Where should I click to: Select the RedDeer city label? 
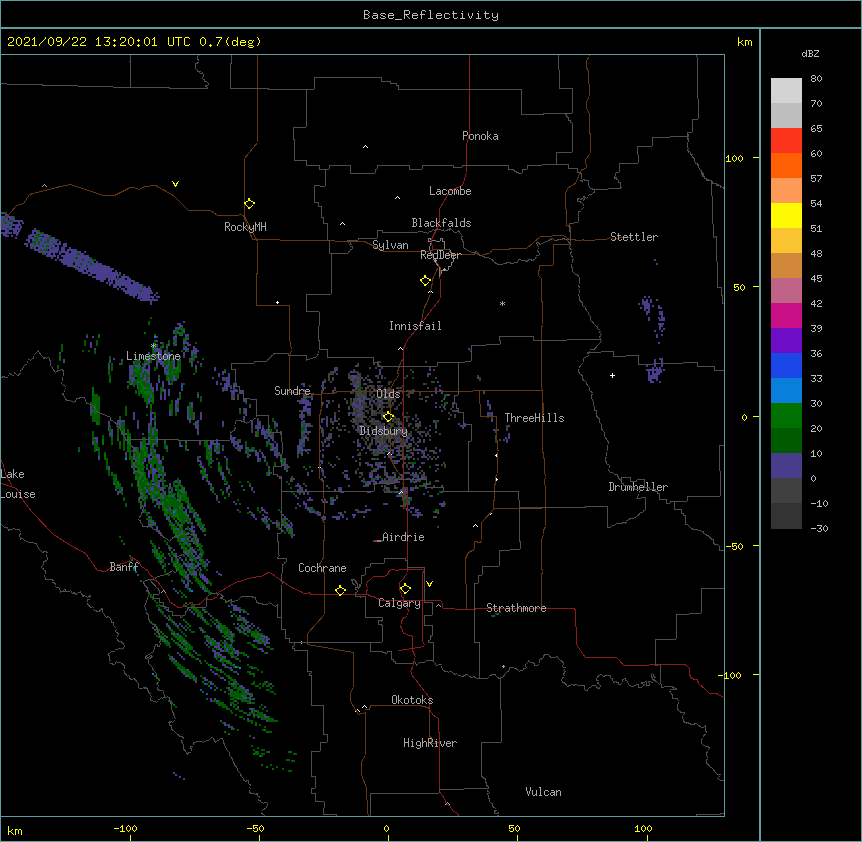click(440, 255)
